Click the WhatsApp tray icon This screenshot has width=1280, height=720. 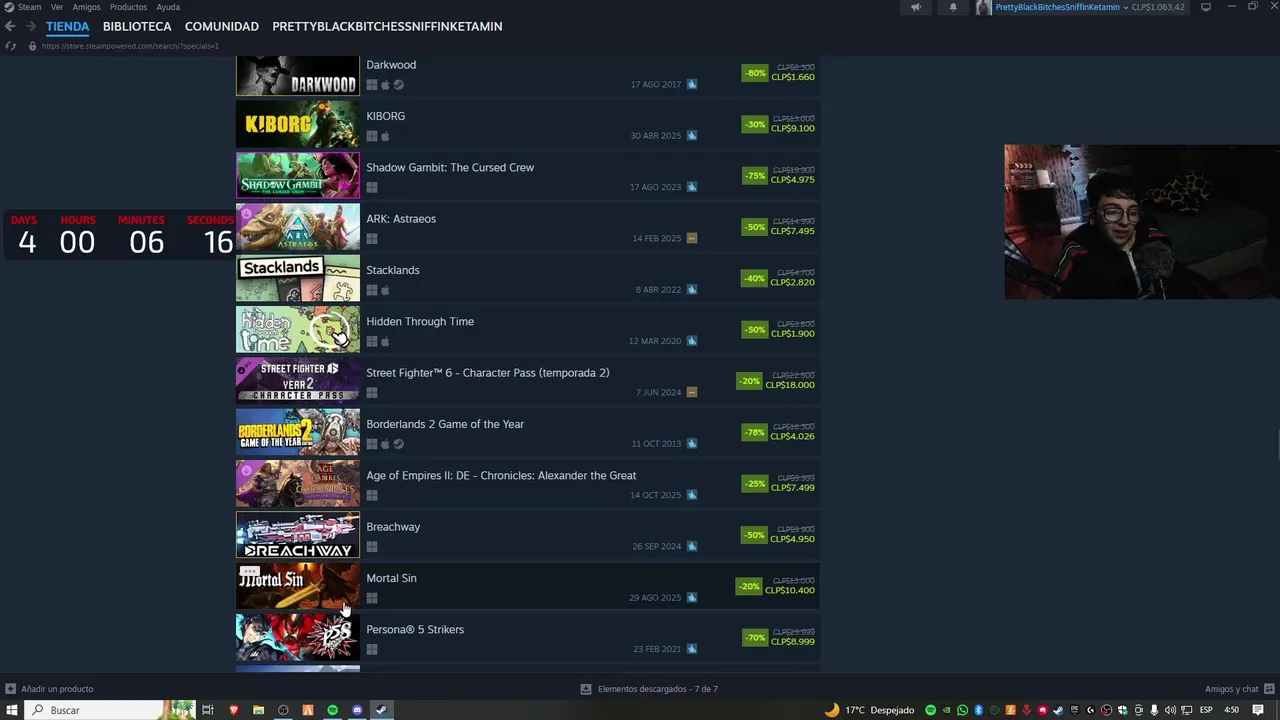click(962, 710)
